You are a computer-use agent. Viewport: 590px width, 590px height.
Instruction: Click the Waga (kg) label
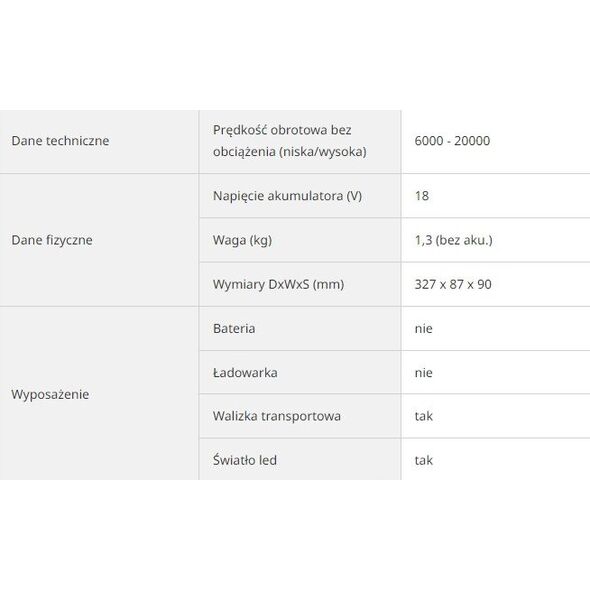(242, 240)
